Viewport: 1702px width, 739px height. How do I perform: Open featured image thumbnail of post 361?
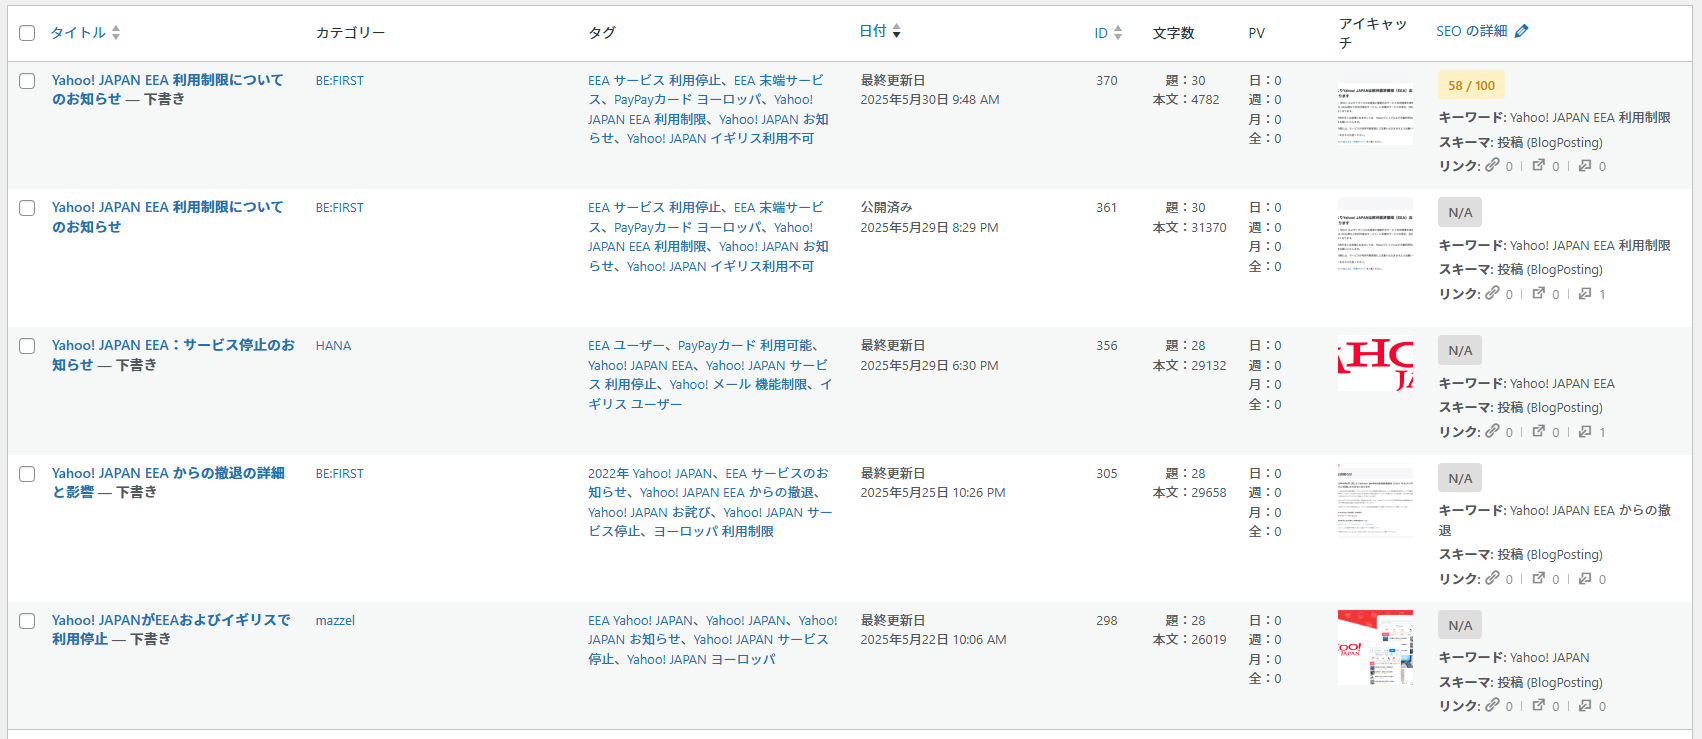[x=1375, y=236]
